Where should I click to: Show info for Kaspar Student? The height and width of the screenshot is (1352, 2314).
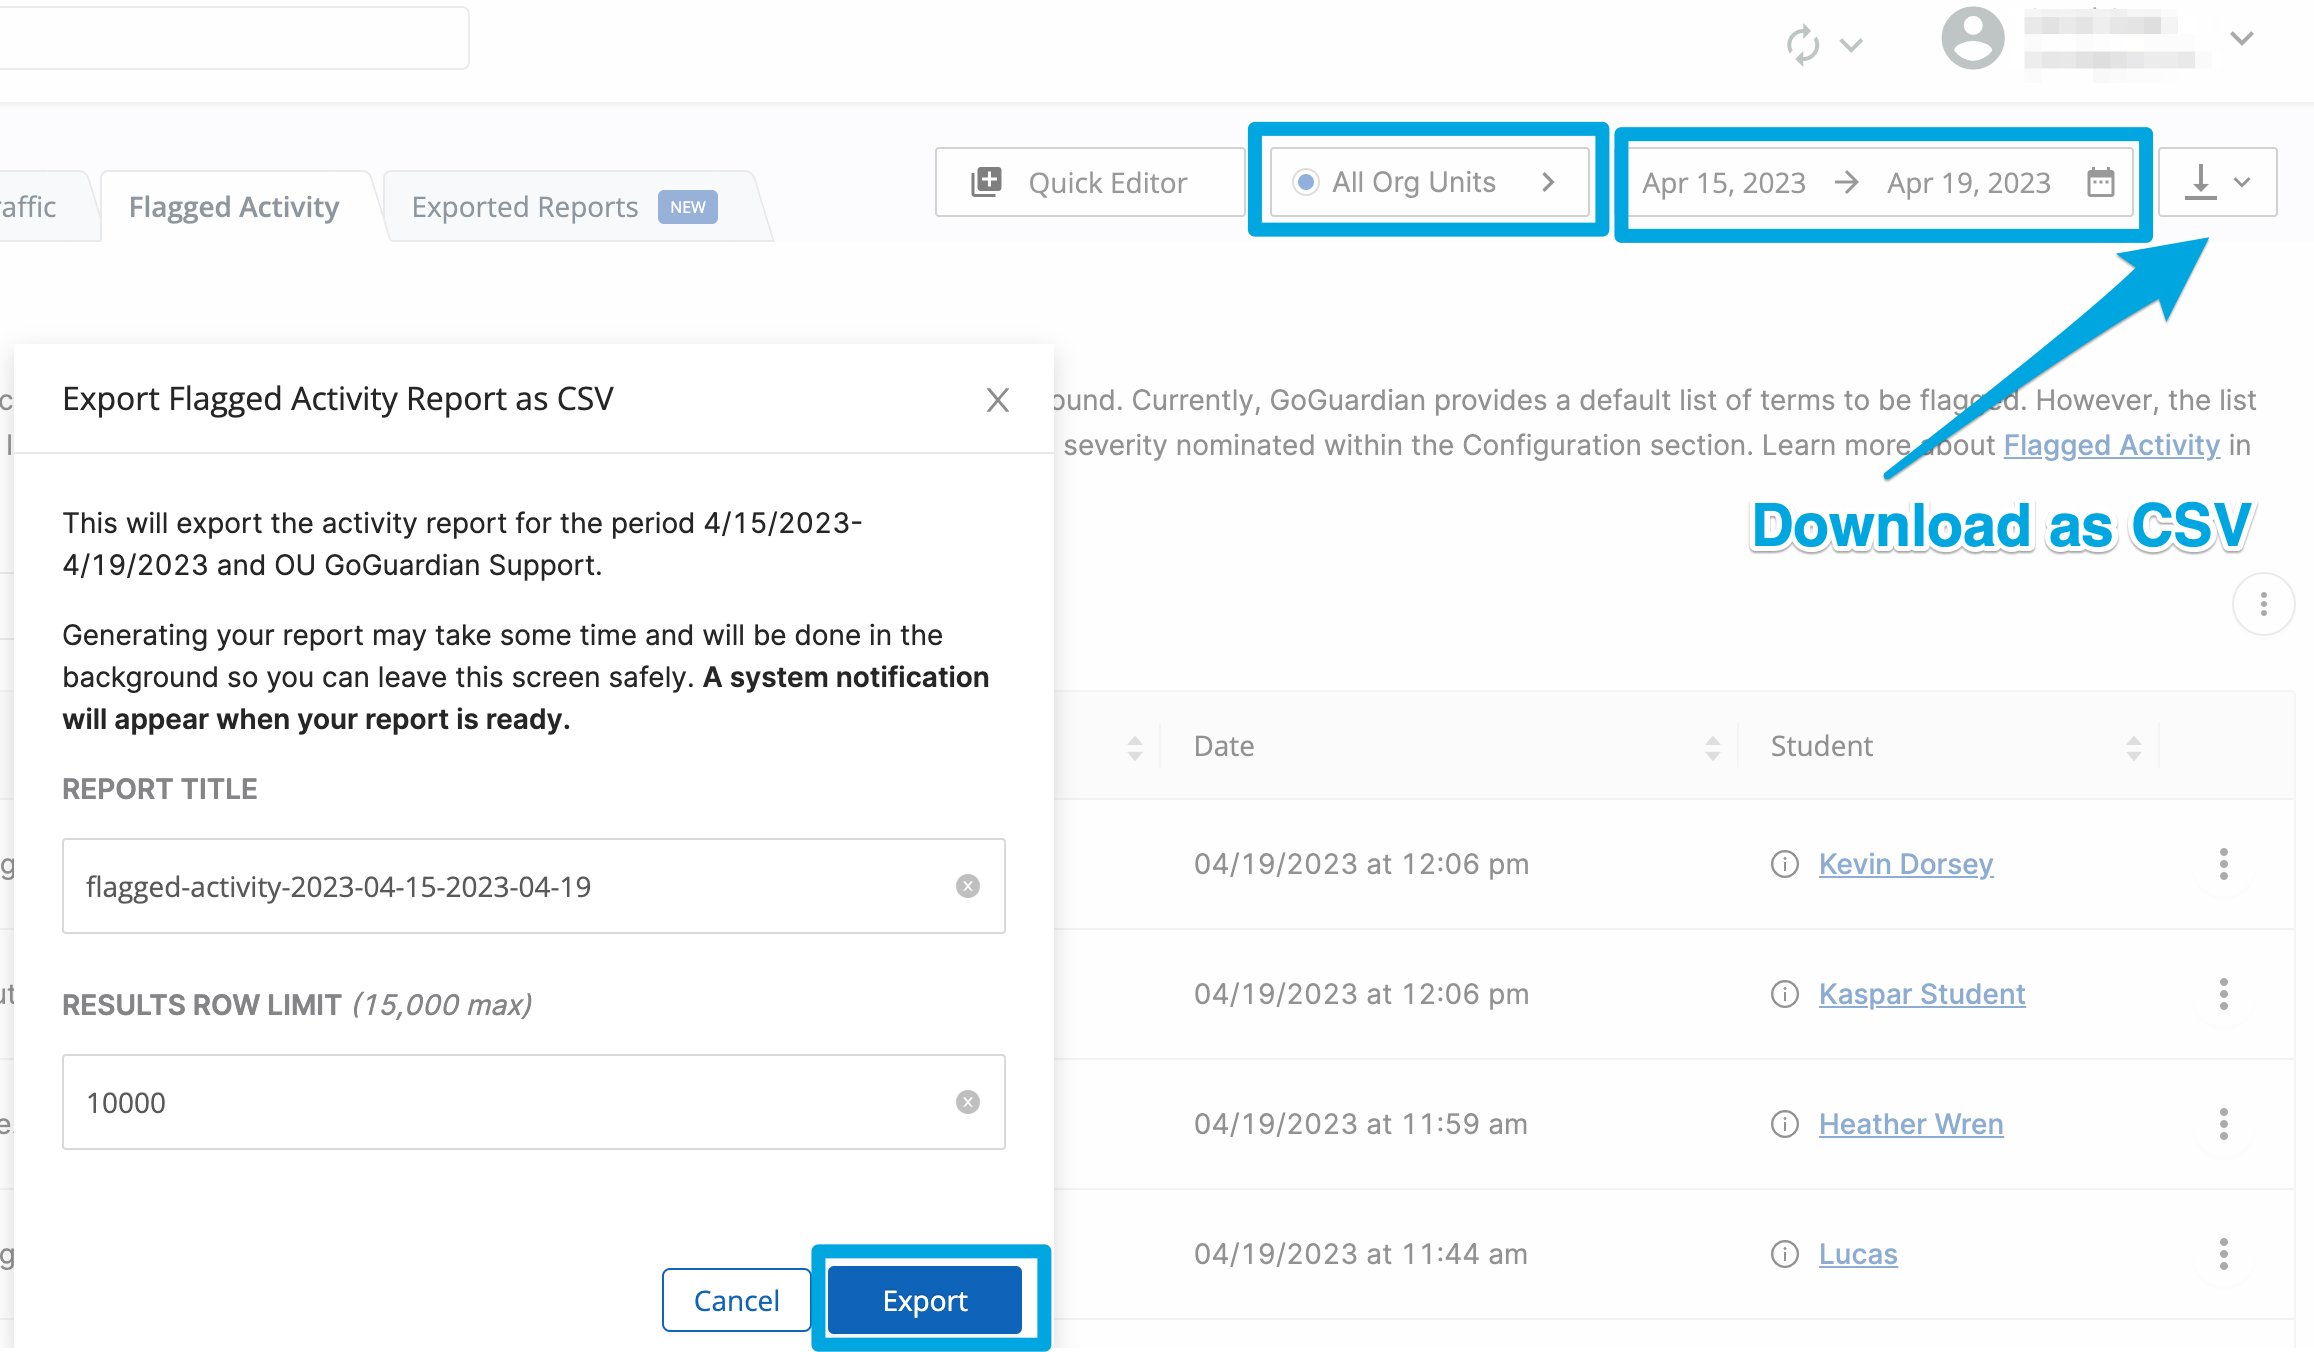pyautogui.click(x=1784, y=994)
